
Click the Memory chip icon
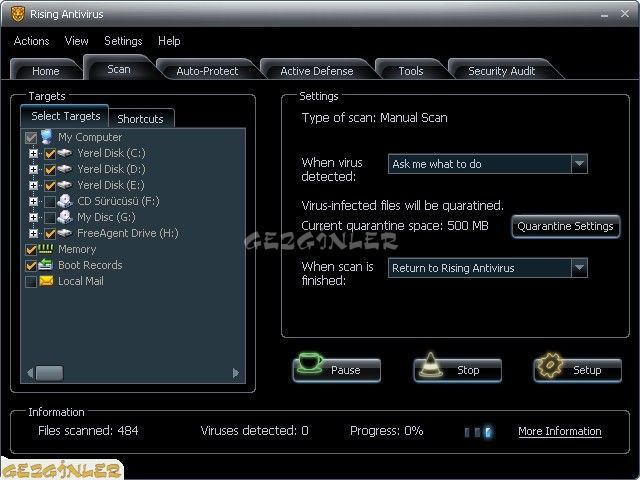pyautogui.click(x=46, y=248)
